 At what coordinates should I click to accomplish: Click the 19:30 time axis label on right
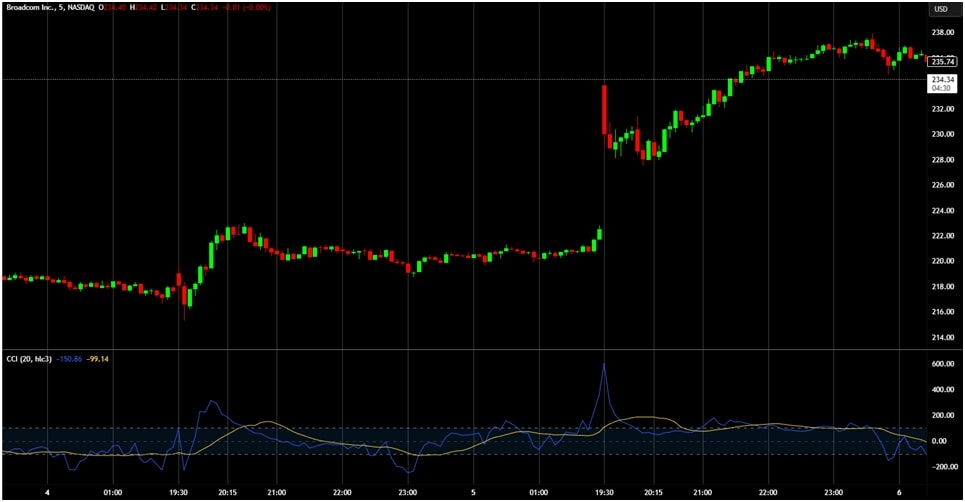[604, 493]
